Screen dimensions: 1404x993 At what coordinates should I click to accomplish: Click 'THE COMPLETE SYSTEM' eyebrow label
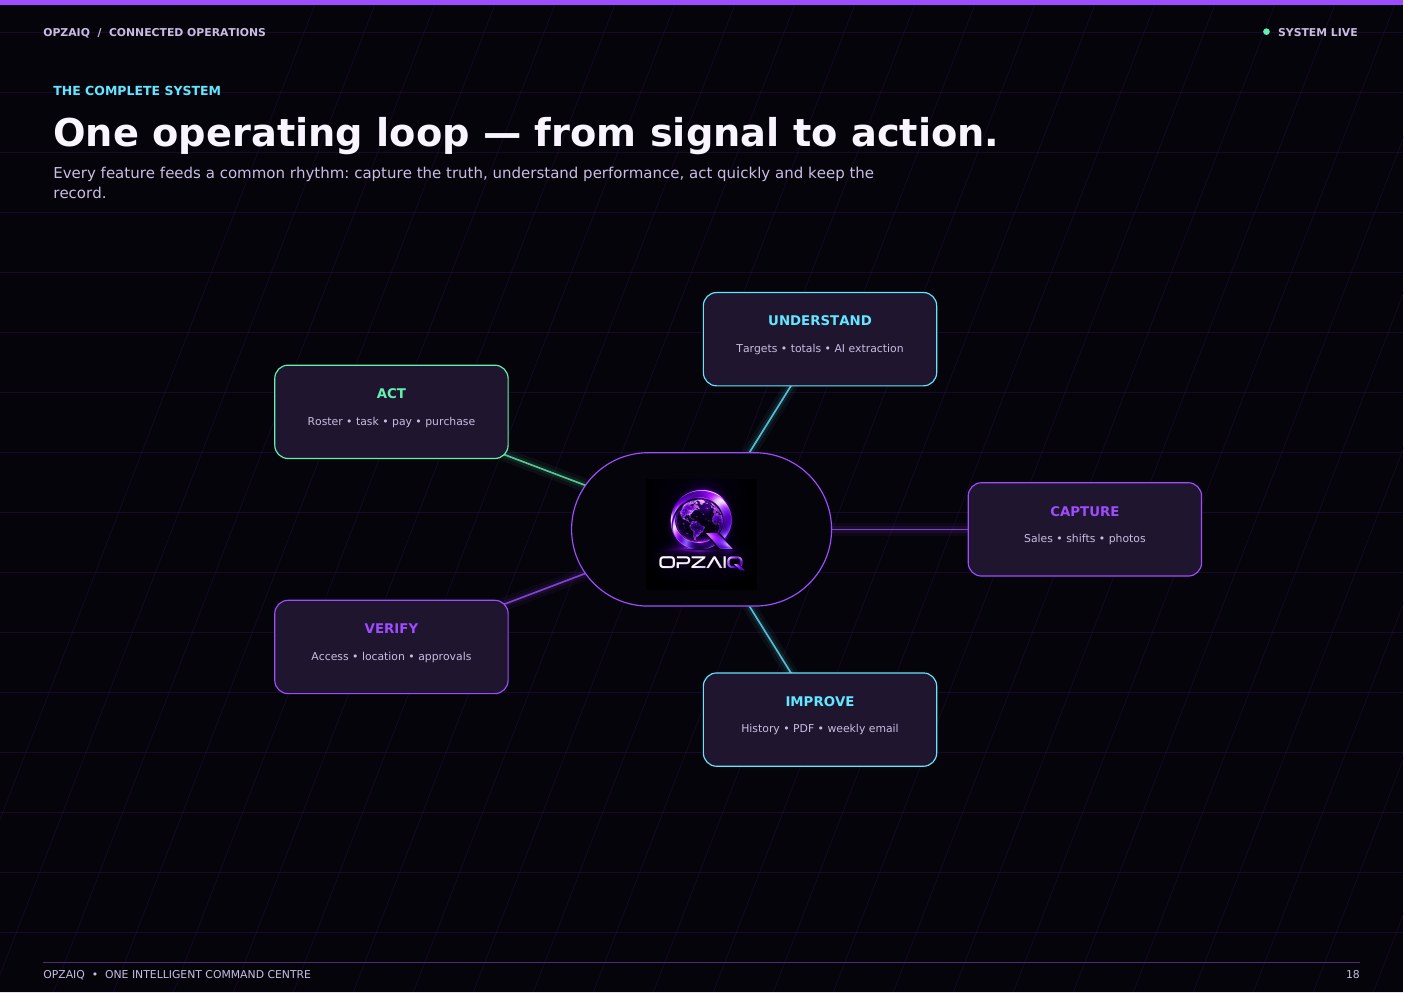[x=137, y=90]
